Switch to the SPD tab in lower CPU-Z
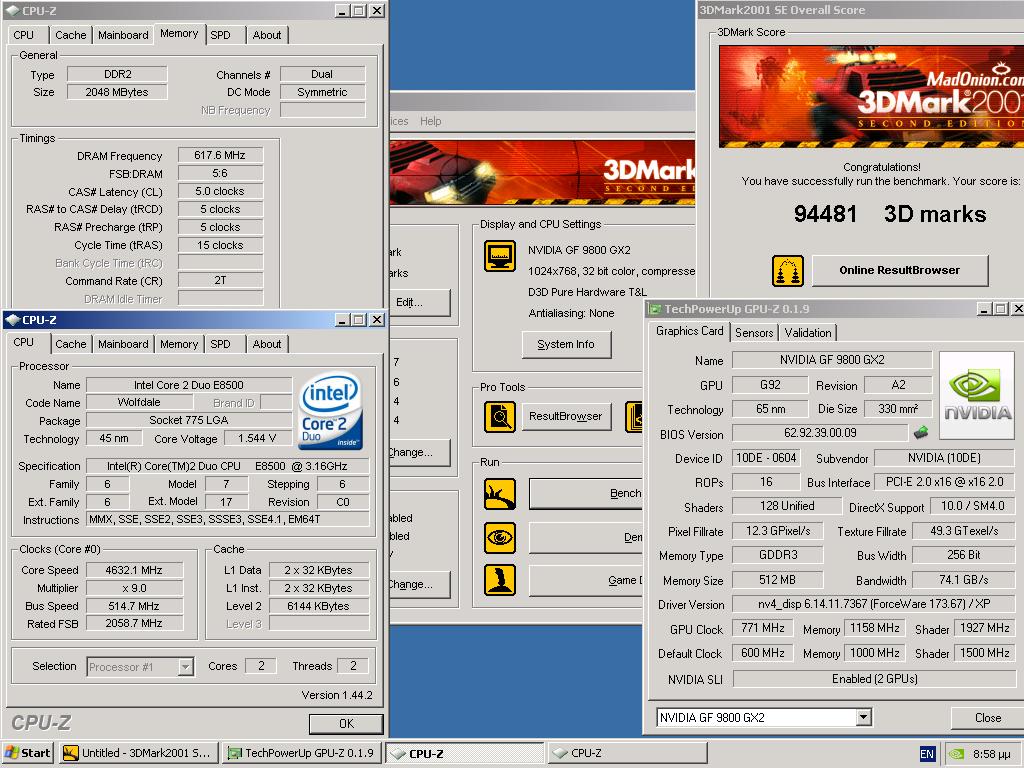Screen dimensions: 1024x768 click(220, 344)
